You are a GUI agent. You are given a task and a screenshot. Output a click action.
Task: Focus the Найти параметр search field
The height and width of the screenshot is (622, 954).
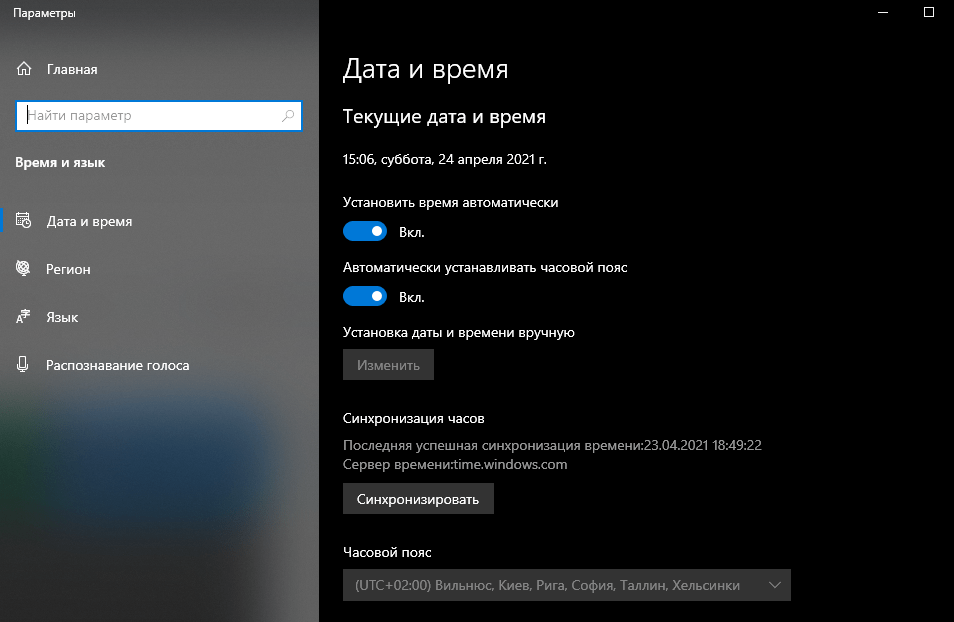tap(150, 116)
